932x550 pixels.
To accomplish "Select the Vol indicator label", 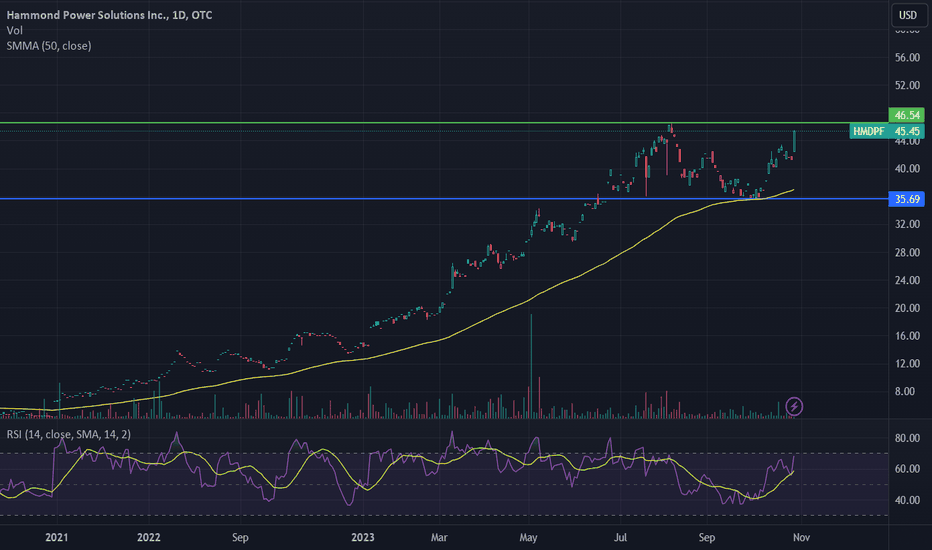I will (14, 30).
